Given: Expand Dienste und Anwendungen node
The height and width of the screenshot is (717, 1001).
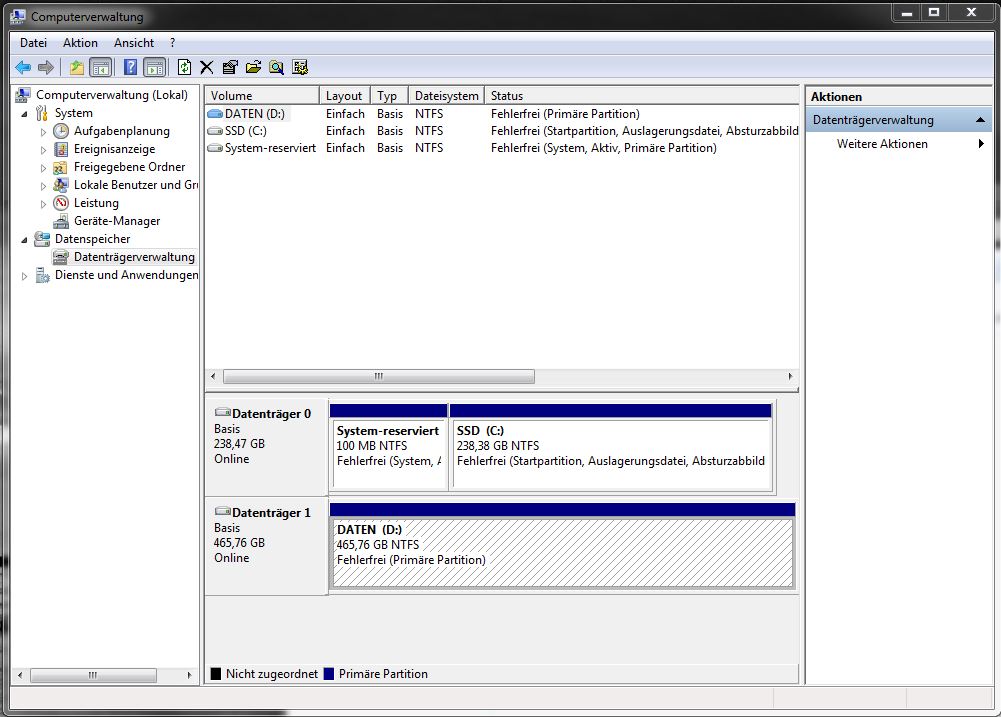Looking at the screenshot, I should [24, 276].
